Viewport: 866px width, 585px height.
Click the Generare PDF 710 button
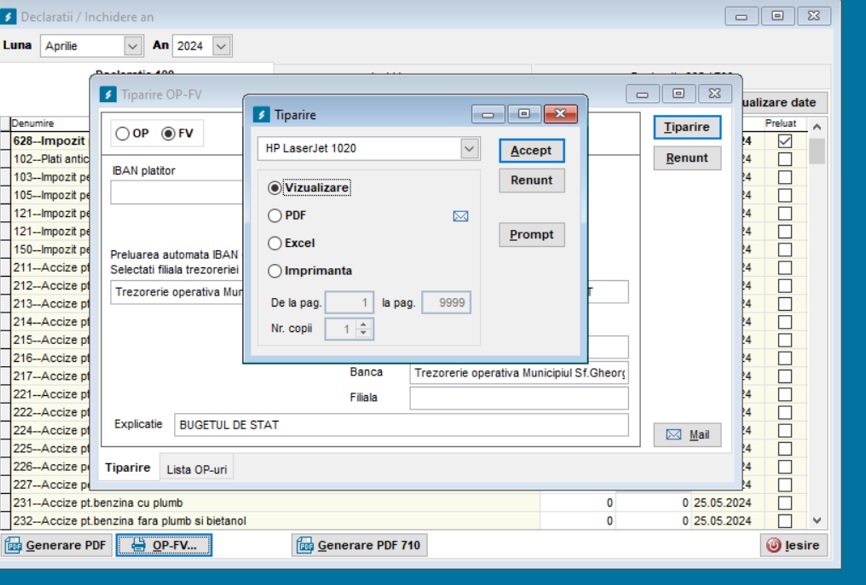(359, 545)
